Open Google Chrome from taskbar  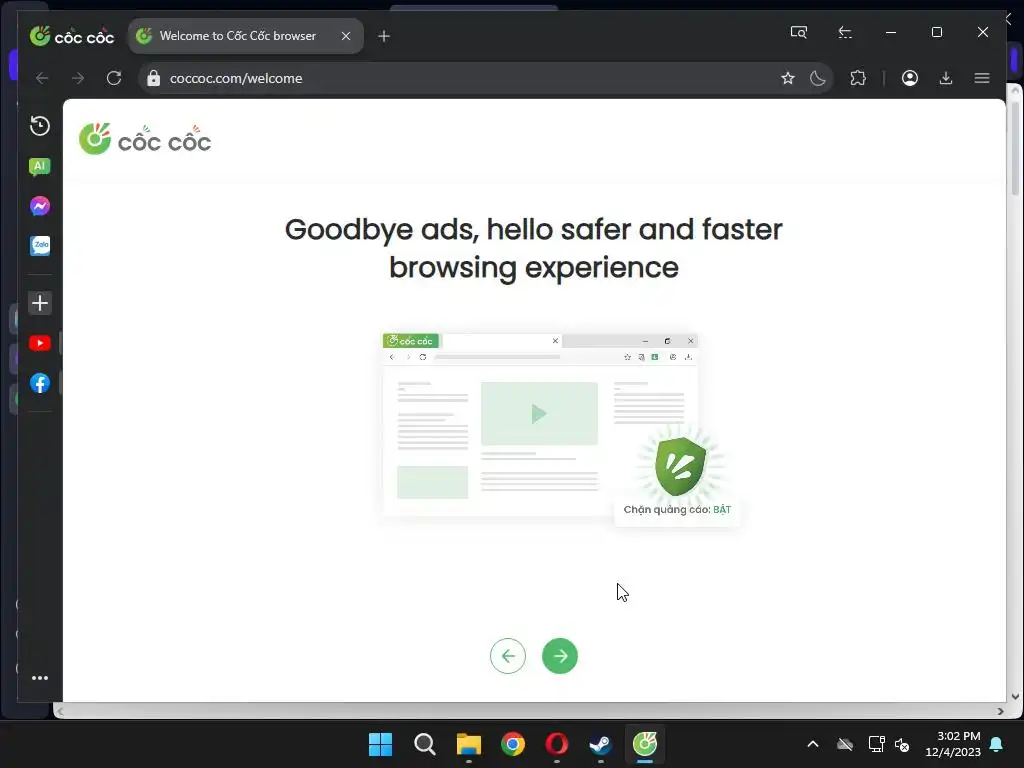click(x=513, y=744)
